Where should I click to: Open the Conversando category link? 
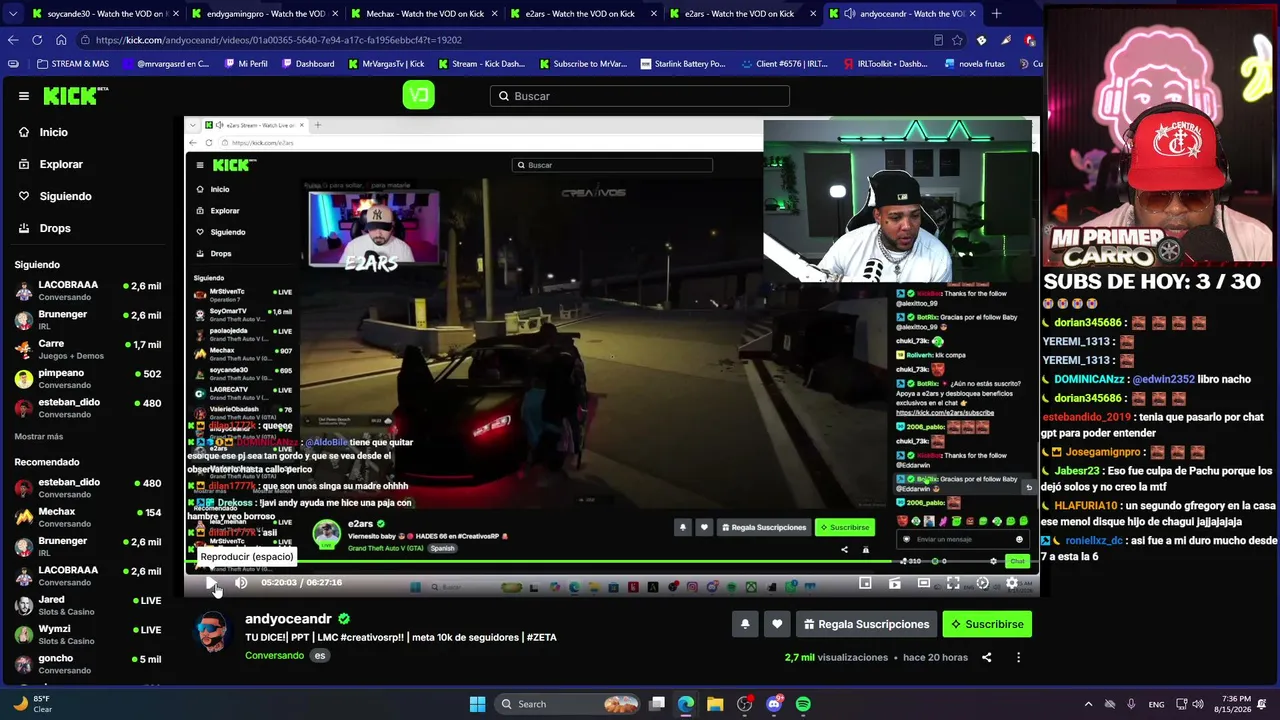pos(274,655)
